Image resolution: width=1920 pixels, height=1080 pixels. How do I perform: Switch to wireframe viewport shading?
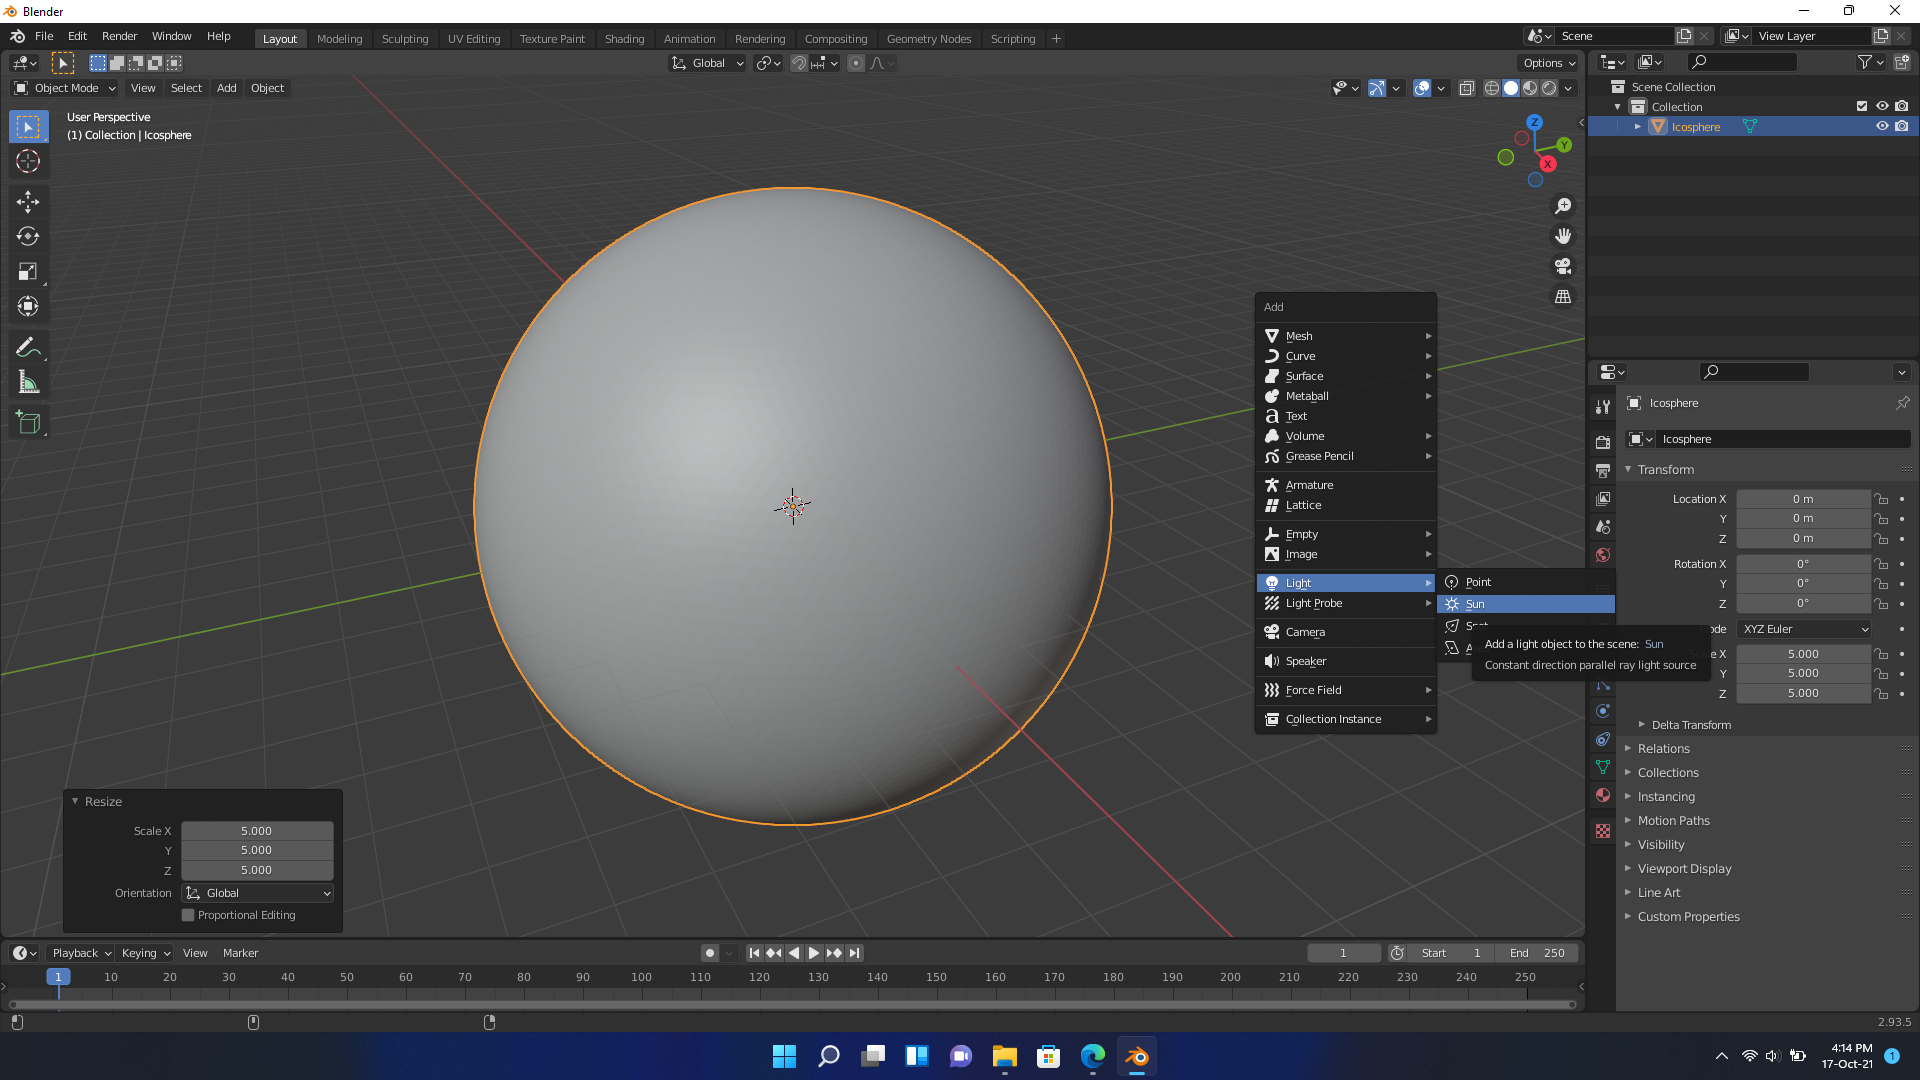tap(1492, 88)
